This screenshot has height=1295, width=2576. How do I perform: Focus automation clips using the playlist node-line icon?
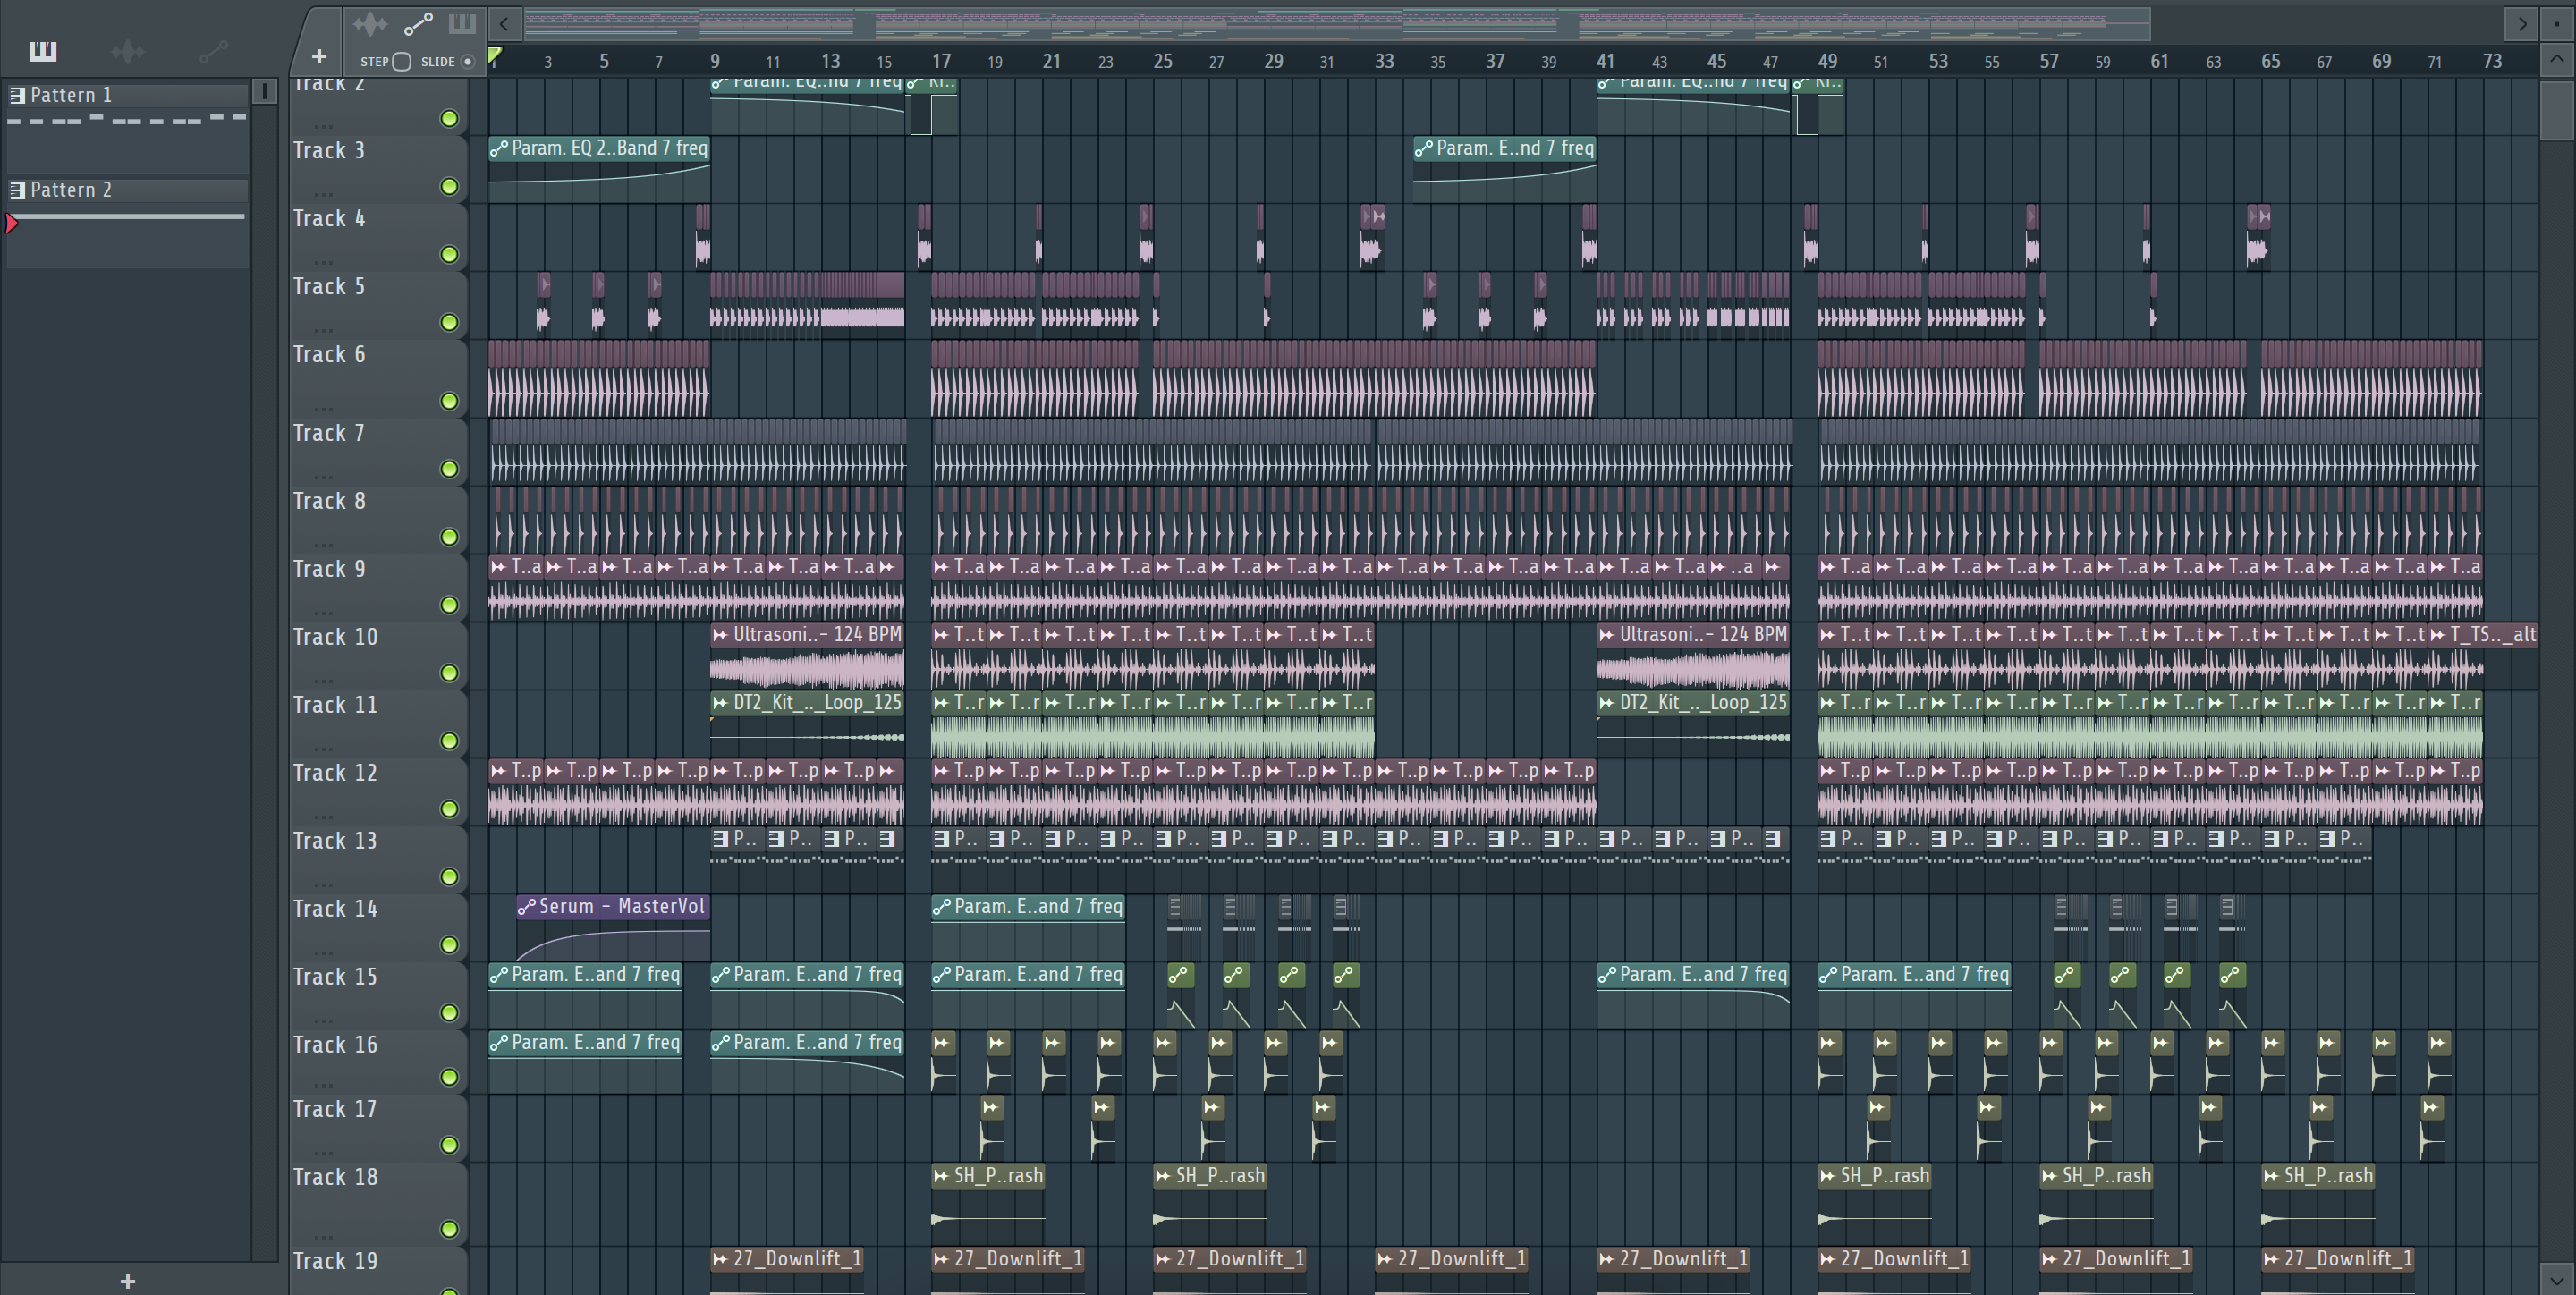tap(417, 24)
